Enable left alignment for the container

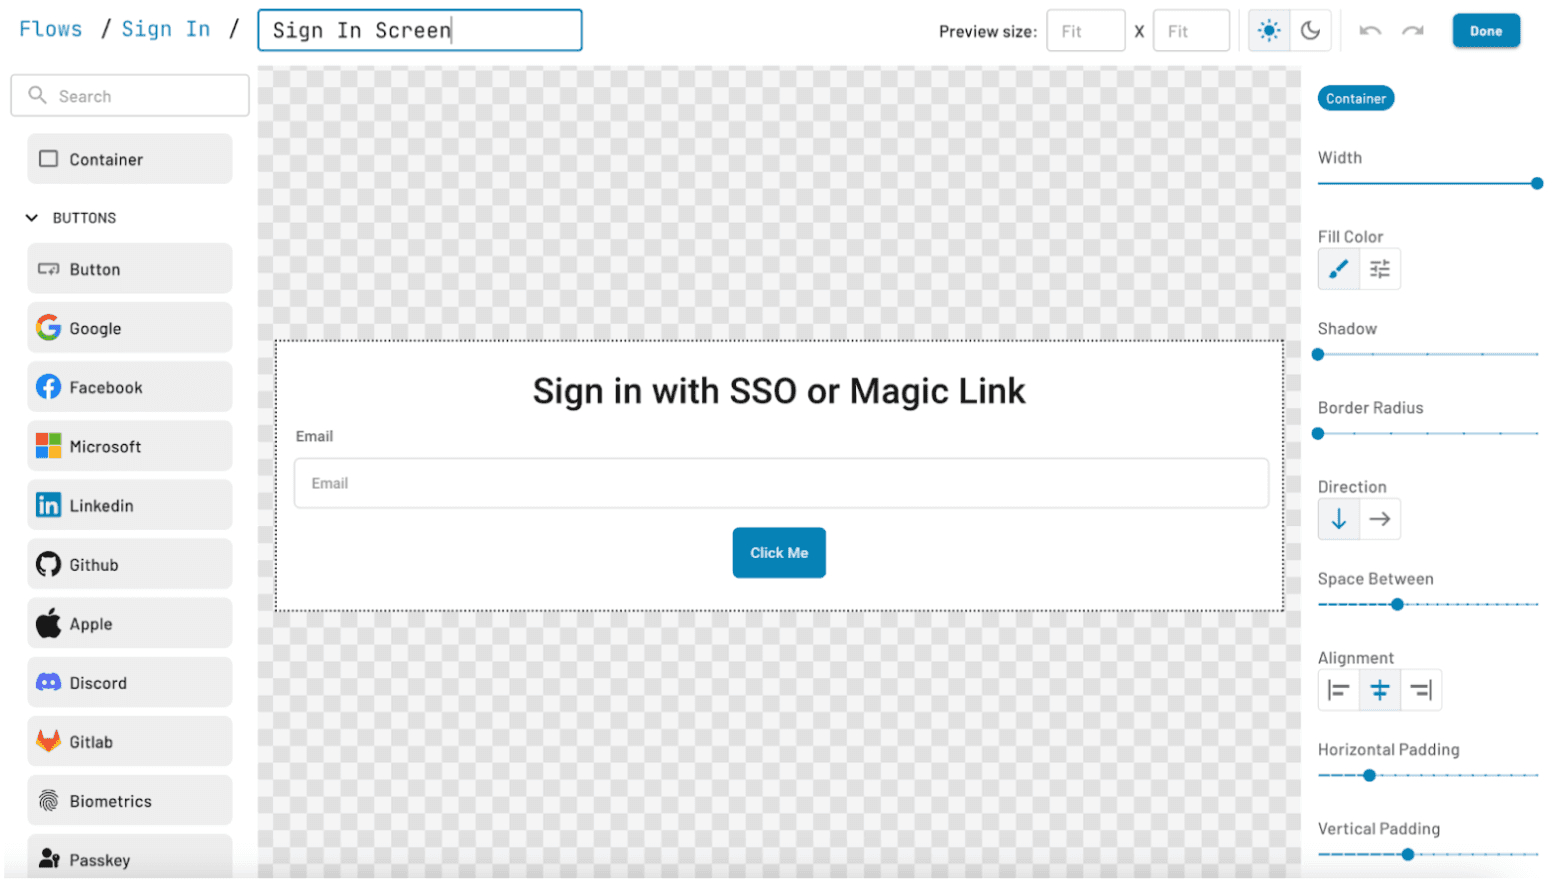(1339, 689)
